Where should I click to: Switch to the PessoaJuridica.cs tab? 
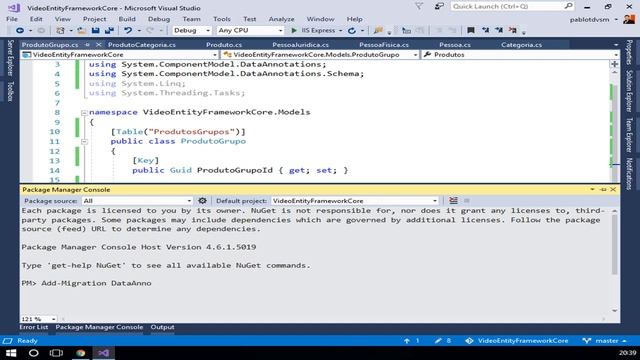tap(300, 45)
